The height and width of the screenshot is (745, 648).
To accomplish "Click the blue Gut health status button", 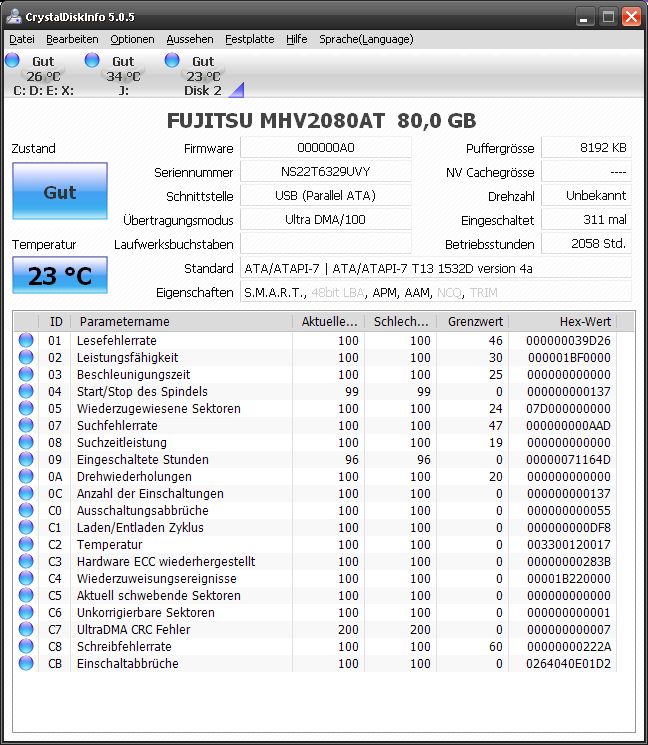I will 60,191.
